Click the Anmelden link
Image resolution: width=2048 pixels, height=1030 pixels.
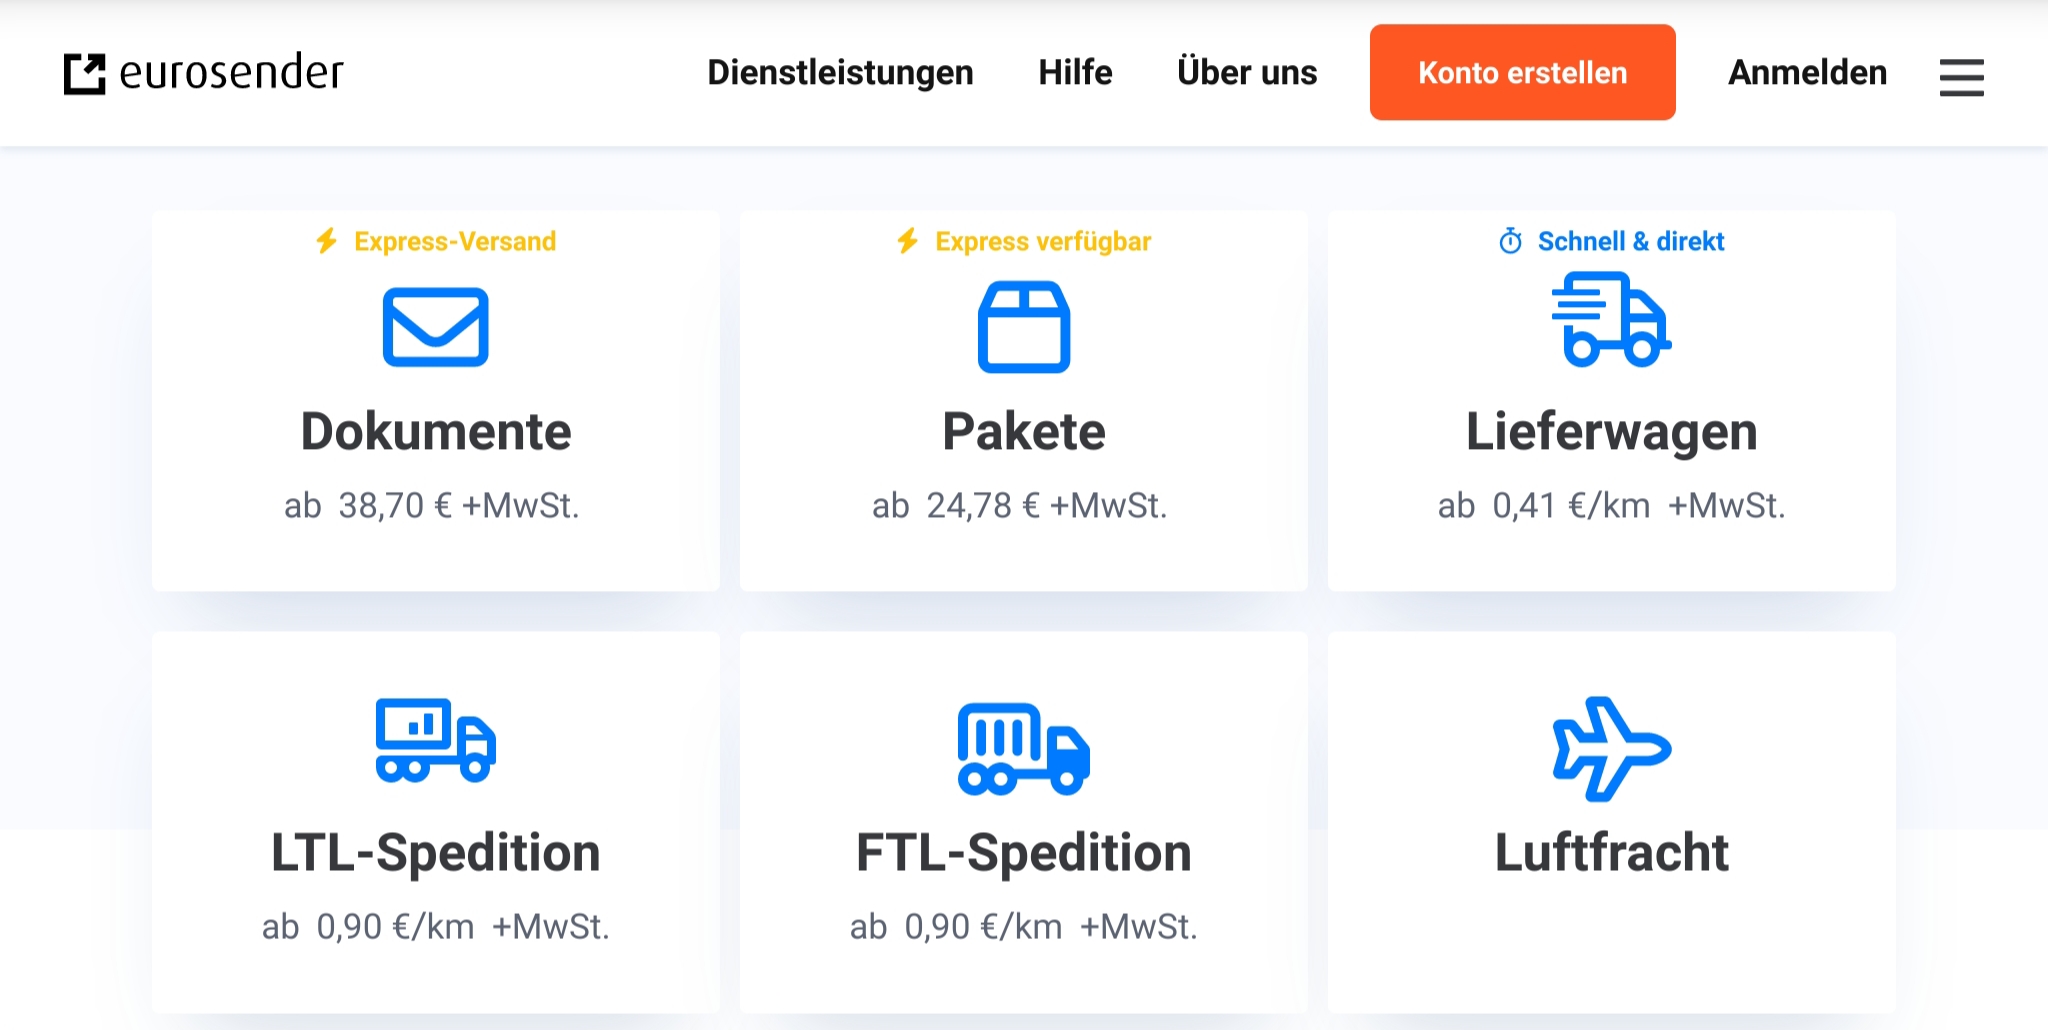pyautogui.click(x=1807, y=73)
